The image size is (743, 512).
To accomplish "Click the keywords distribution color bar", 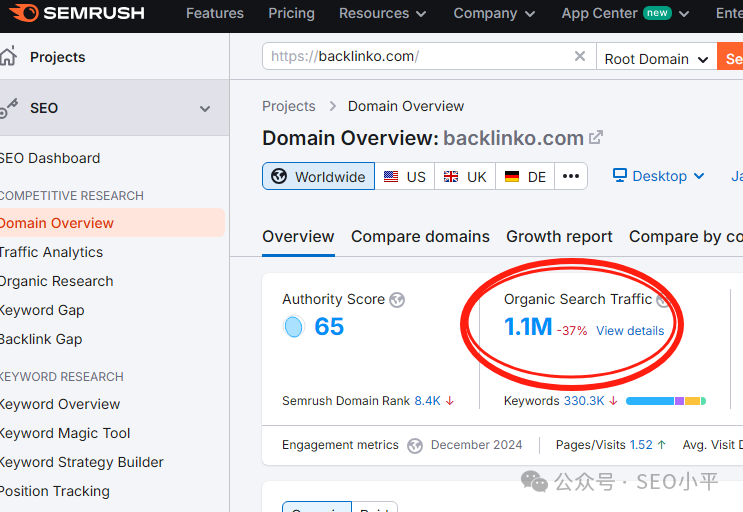I will pos(666,401).
